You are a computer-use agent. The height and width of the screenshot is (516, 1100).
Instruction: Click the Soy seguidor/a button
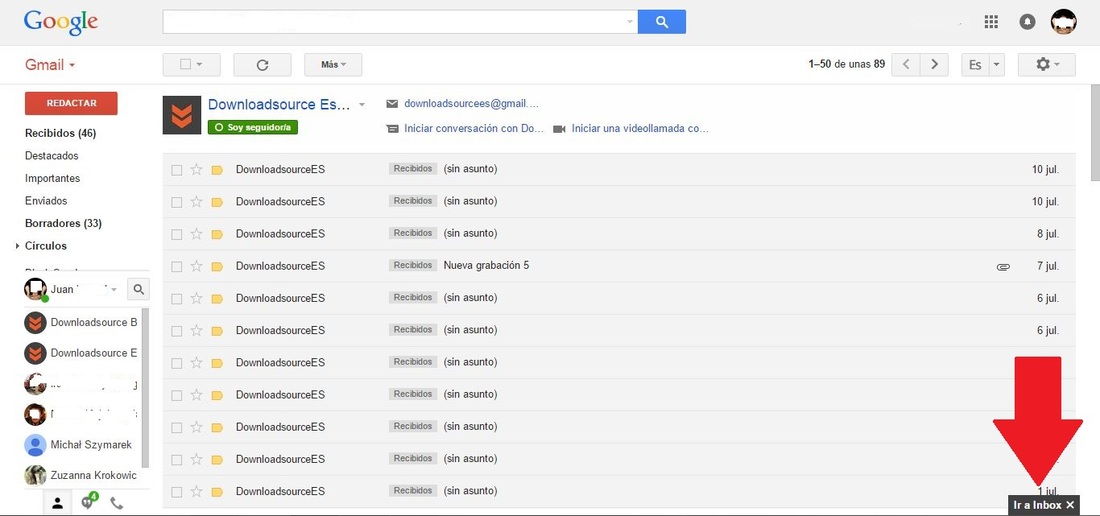[x=253, y=128]
